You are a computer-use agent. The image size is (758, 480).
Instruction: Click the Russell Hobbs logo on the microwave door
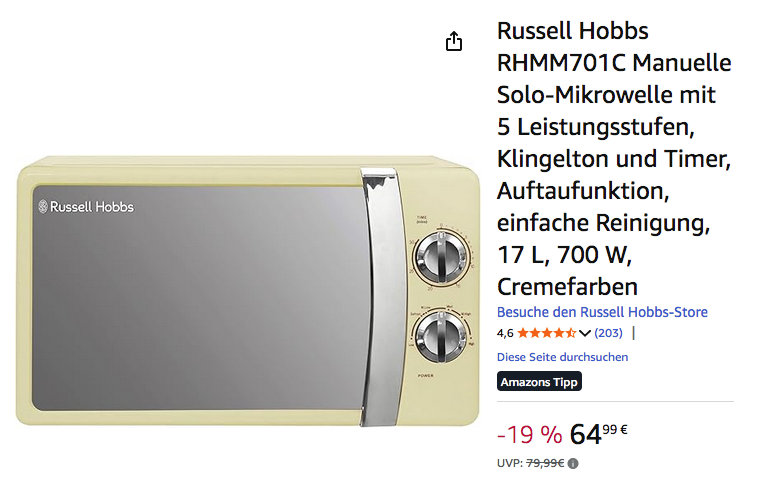[x=86, y=207]
